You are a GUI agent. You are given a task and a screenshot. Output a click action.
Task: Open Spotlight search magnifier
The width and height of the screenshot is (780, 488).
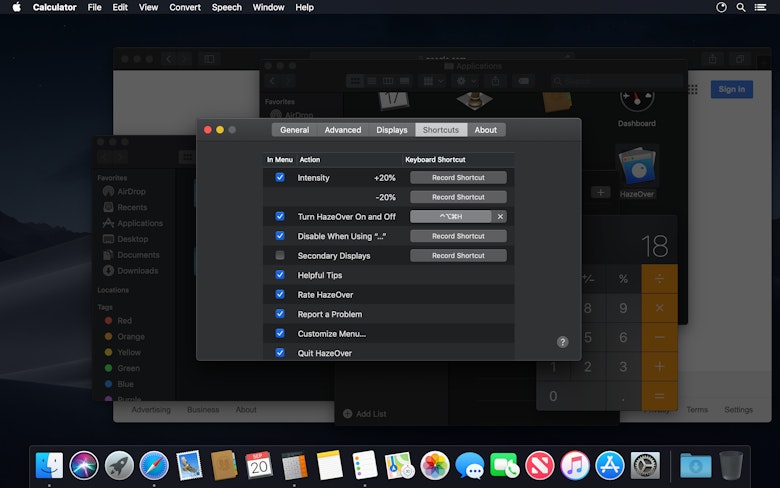pyautogui.click(x=741, y=7)
